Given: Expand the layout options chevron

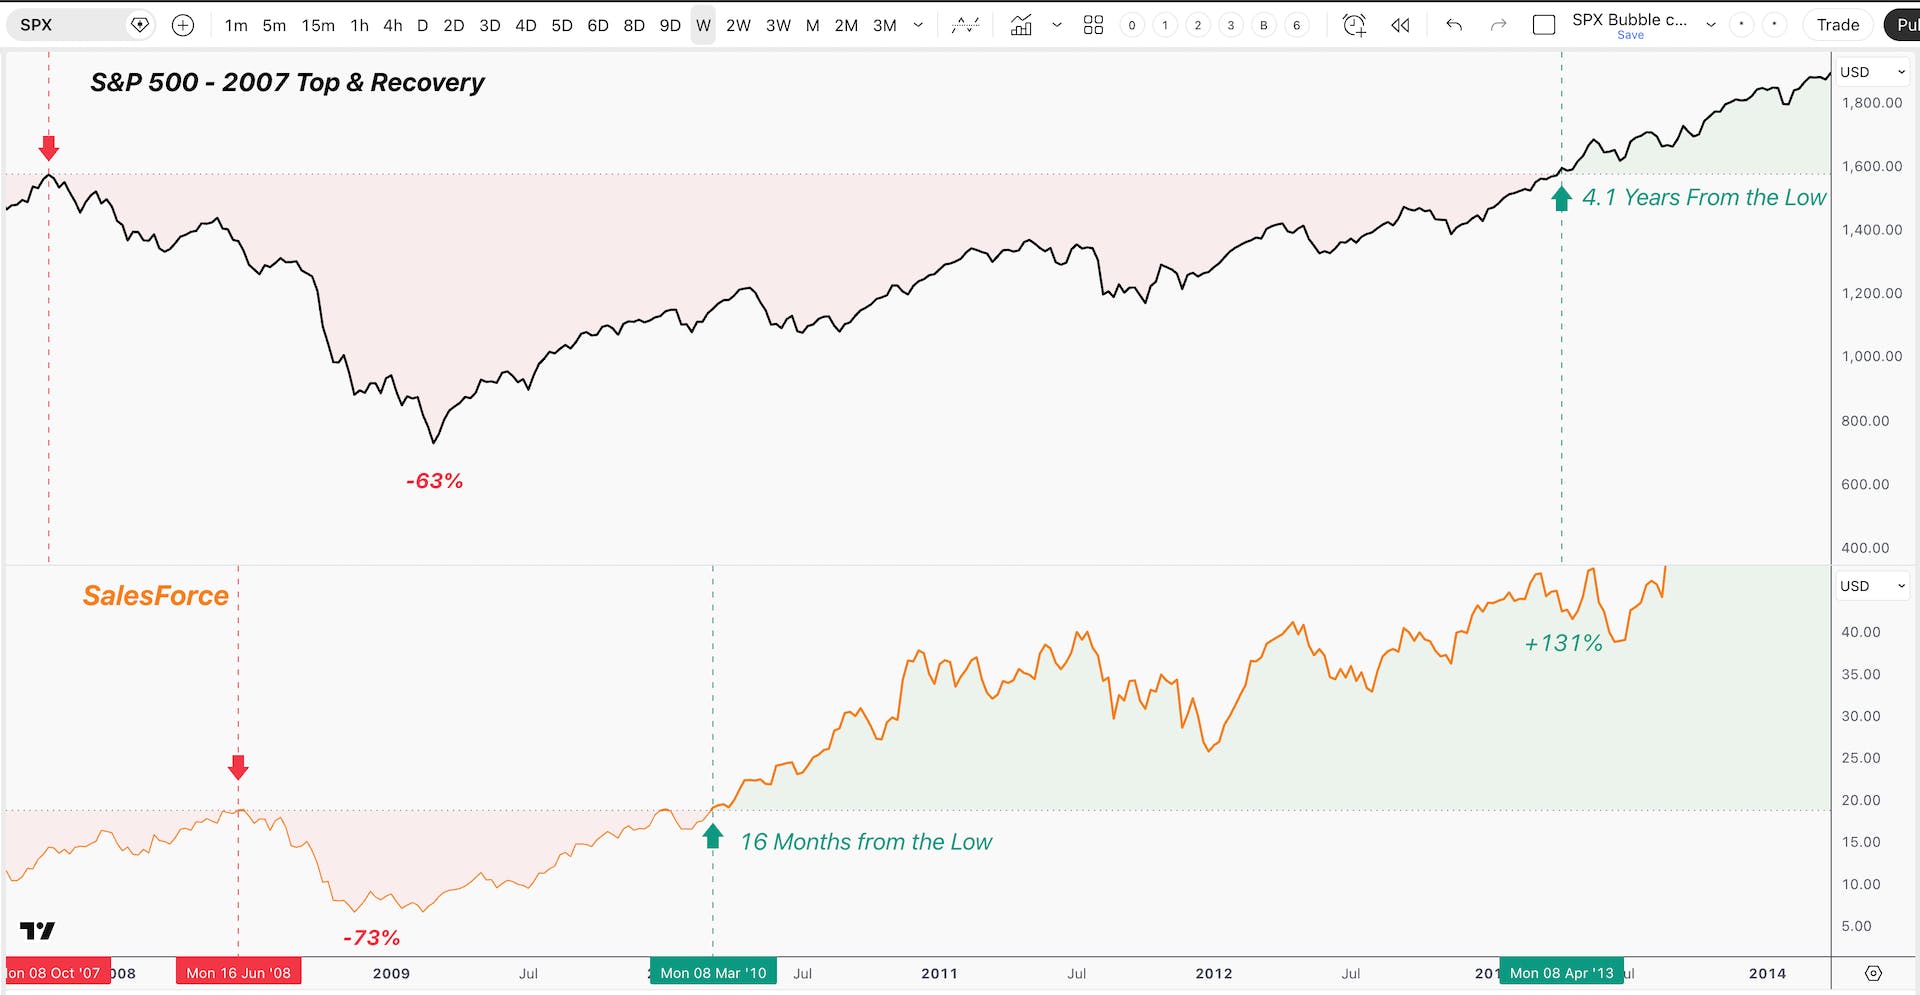Looking at the screenshot, I should pos(1711,25).
